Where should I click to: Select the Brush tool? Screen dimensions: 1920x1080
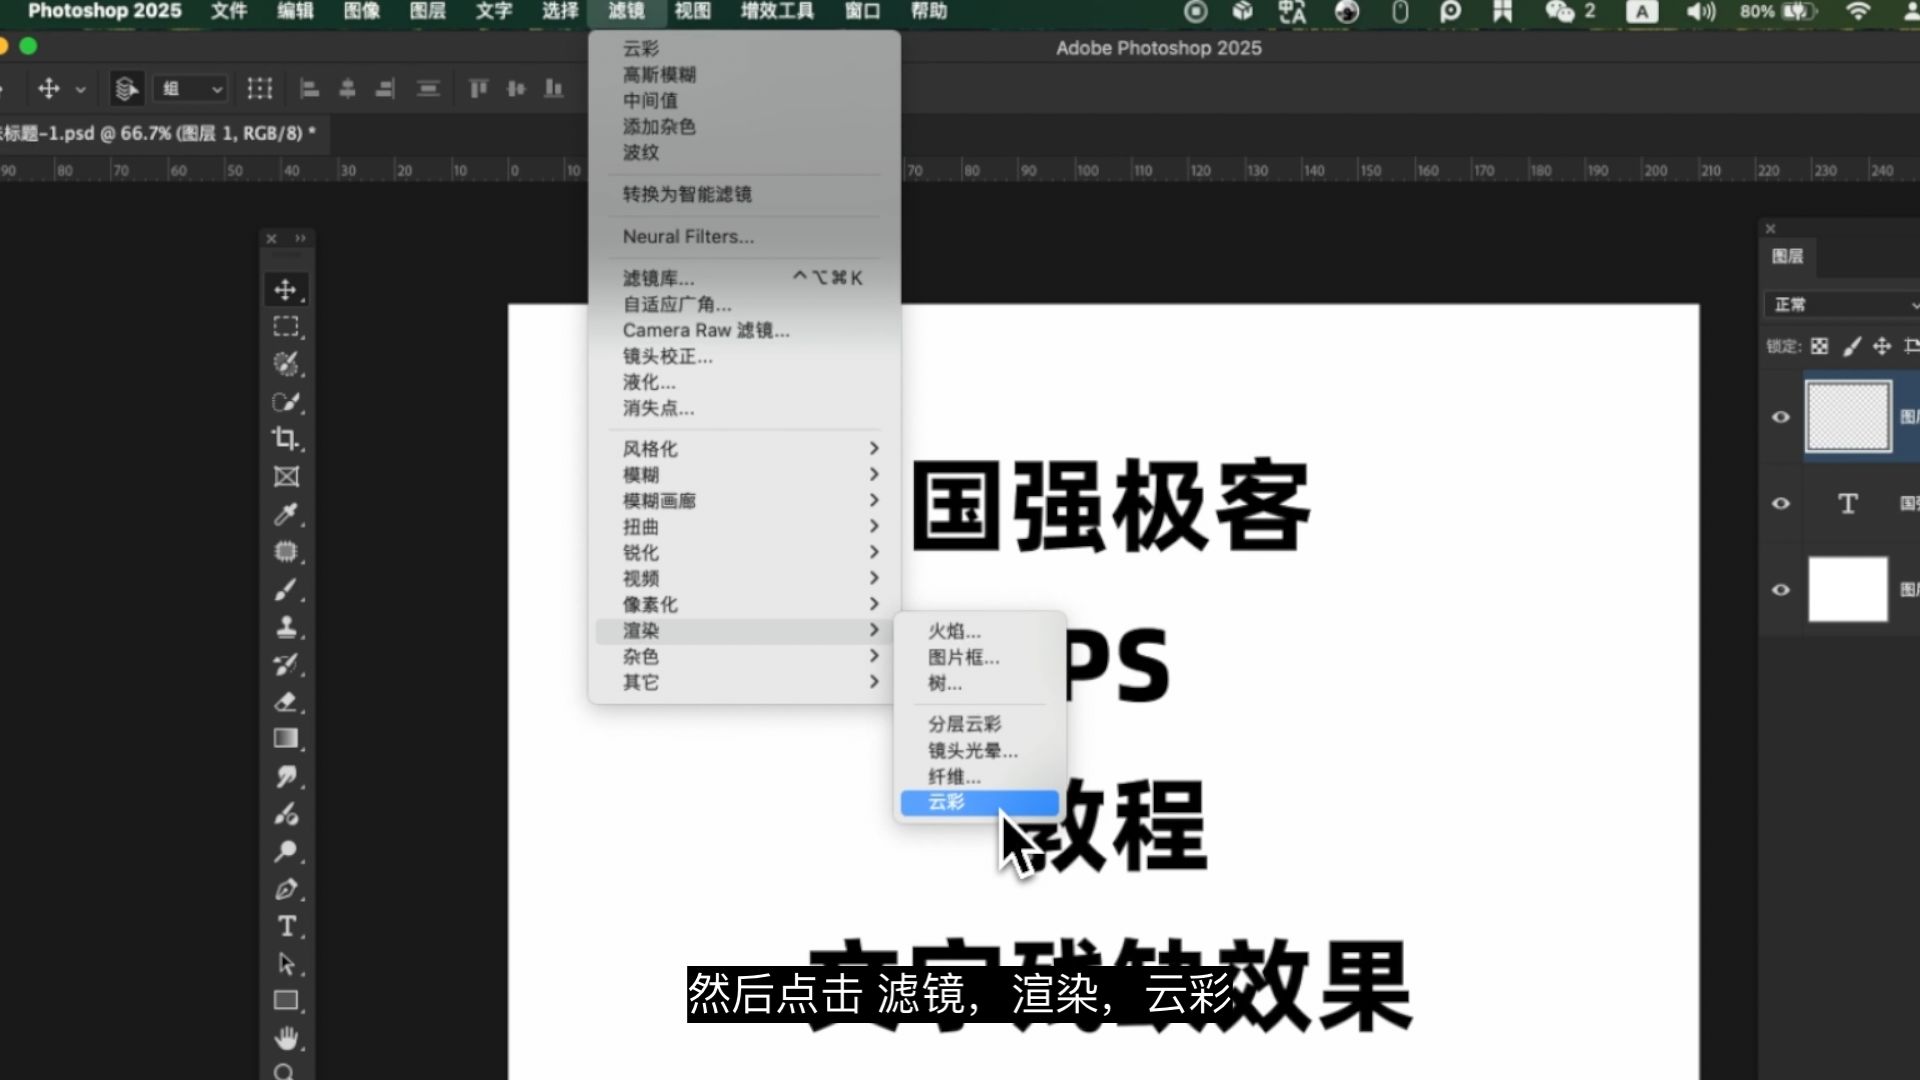[x=286, y=589]
